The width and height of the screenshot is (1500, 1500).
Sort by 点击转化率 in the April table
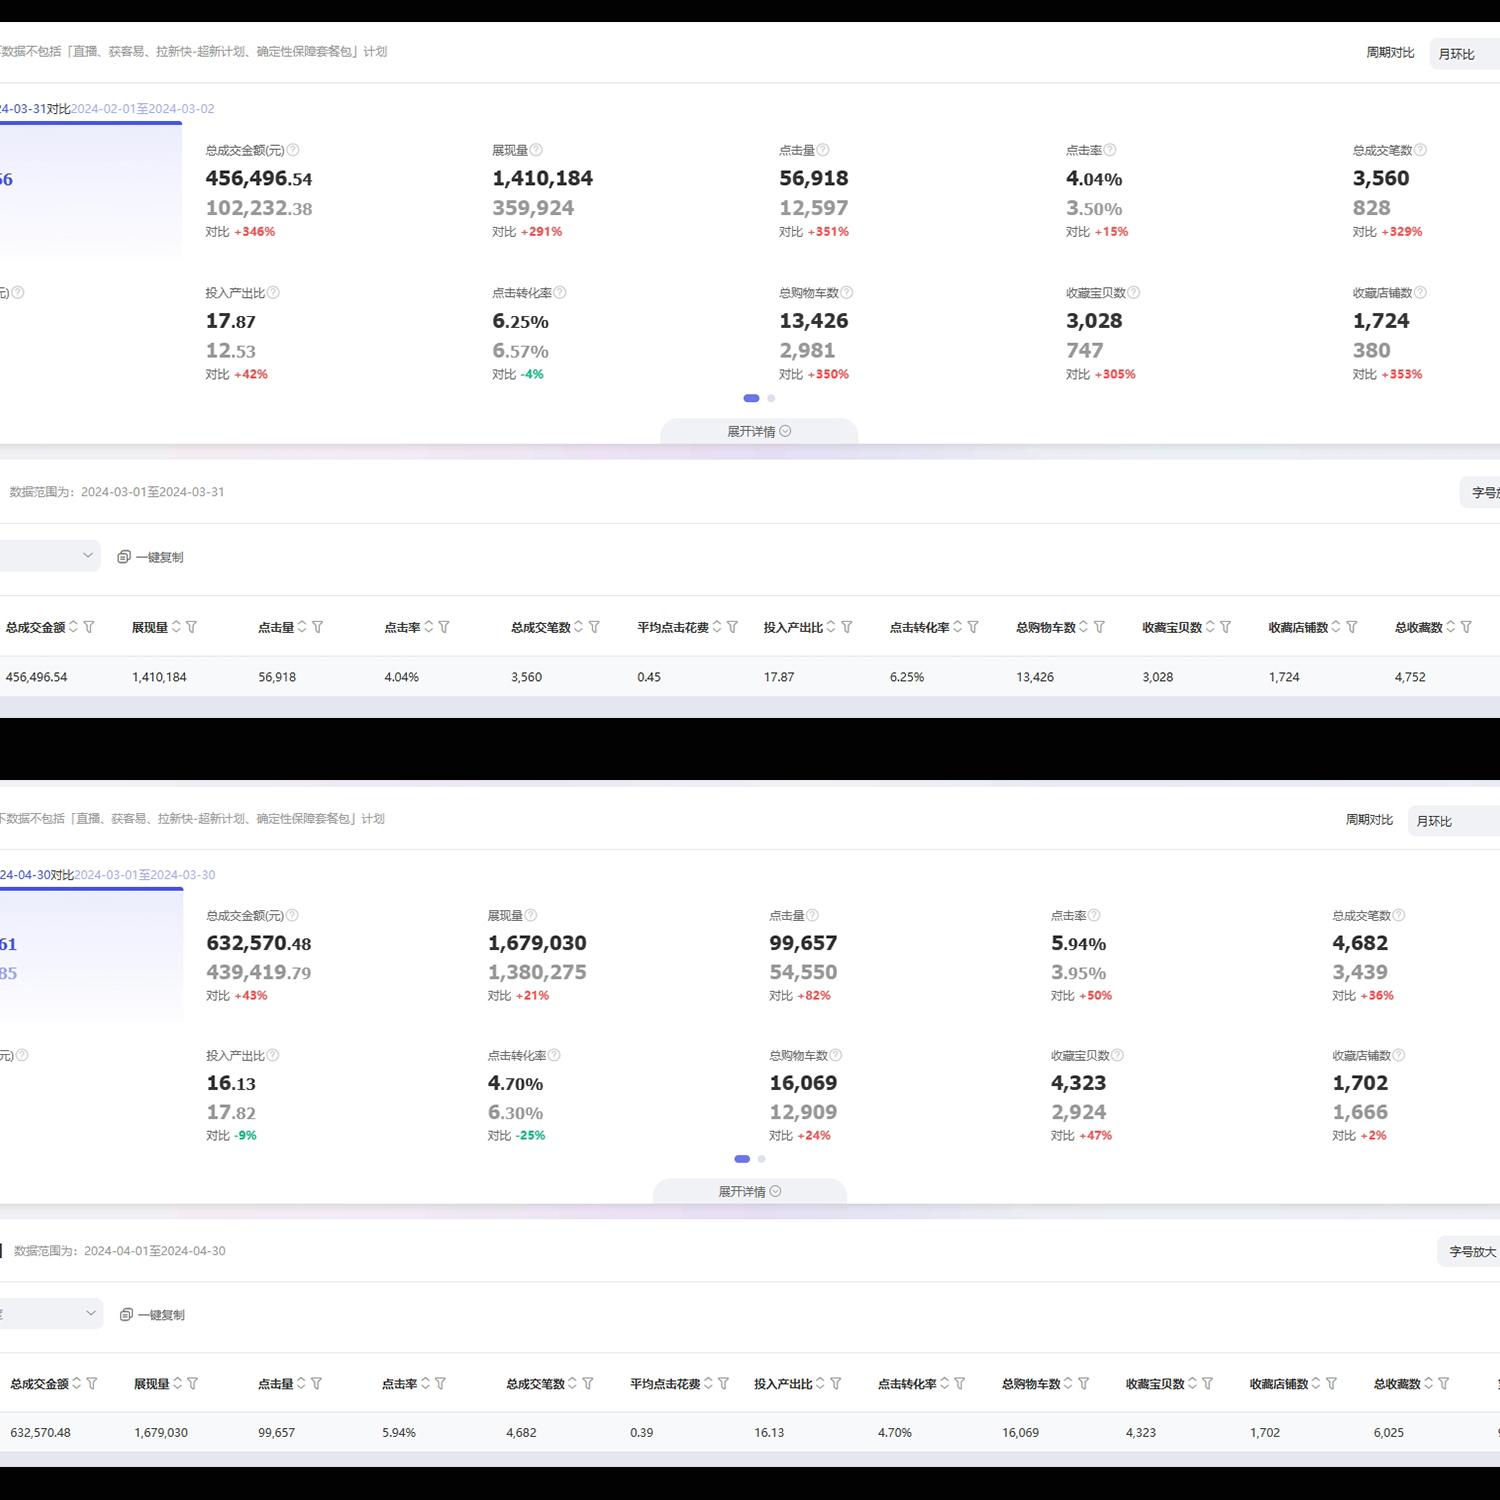pos(944,1384)
